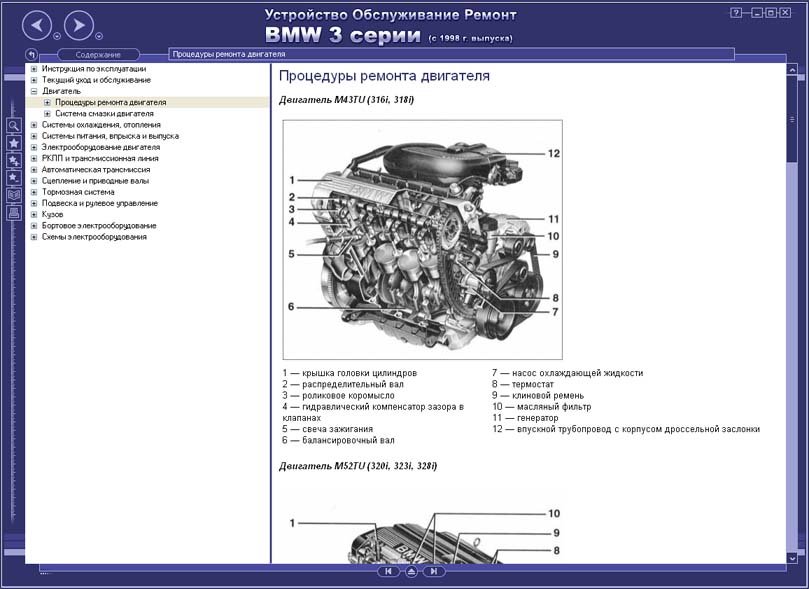Click the Процедуры ремонта двигателя breadcrumb bar
Viewport: 809px width, 589px height.
pyautogui.click(x=451, y=54)
